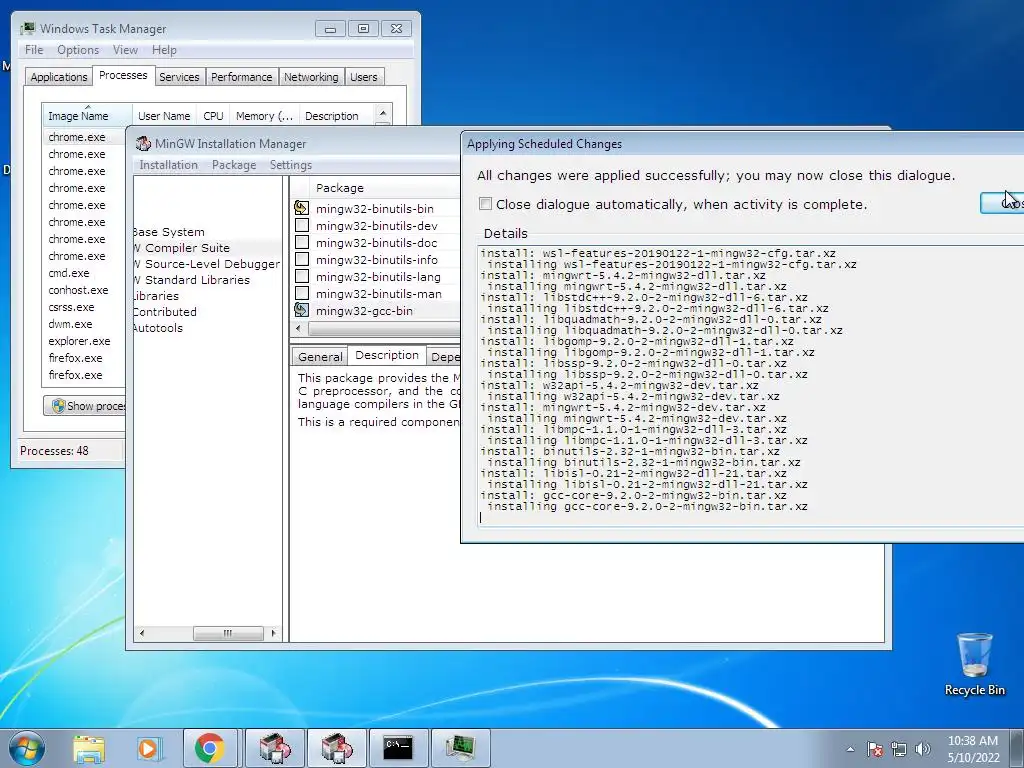The image size is (1024, 768).
Task: Sort processes by Memory column
Action: pyautogui.click(x=264, y=116)
